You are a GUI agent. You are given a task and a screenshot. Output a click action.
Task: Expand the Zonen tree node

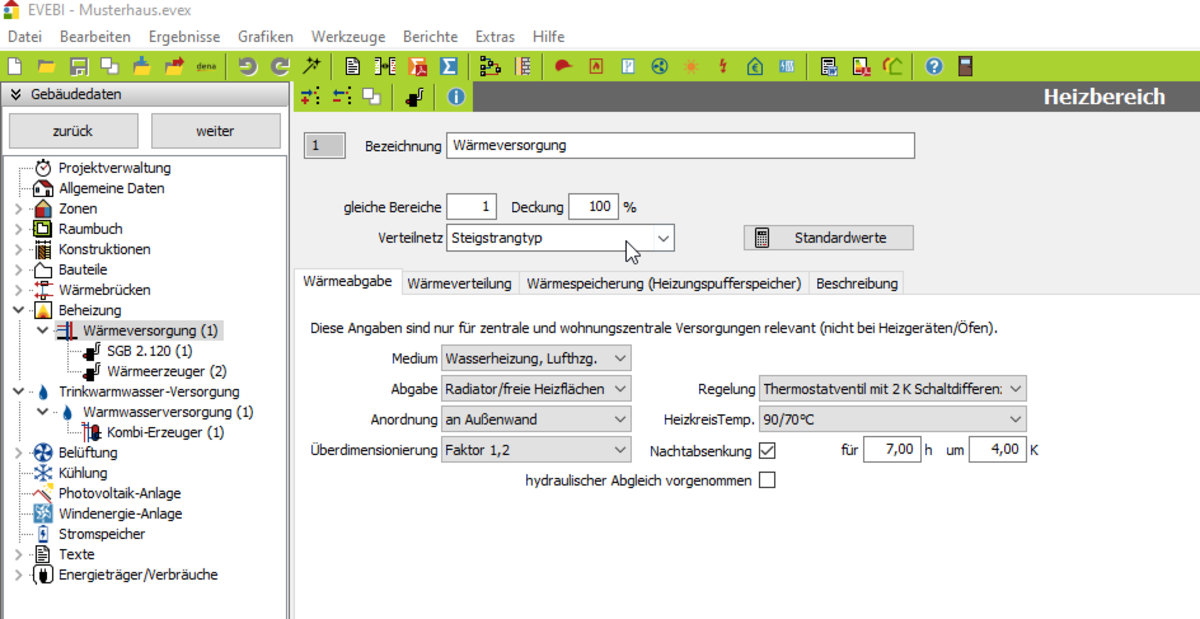tap(18, 209)
